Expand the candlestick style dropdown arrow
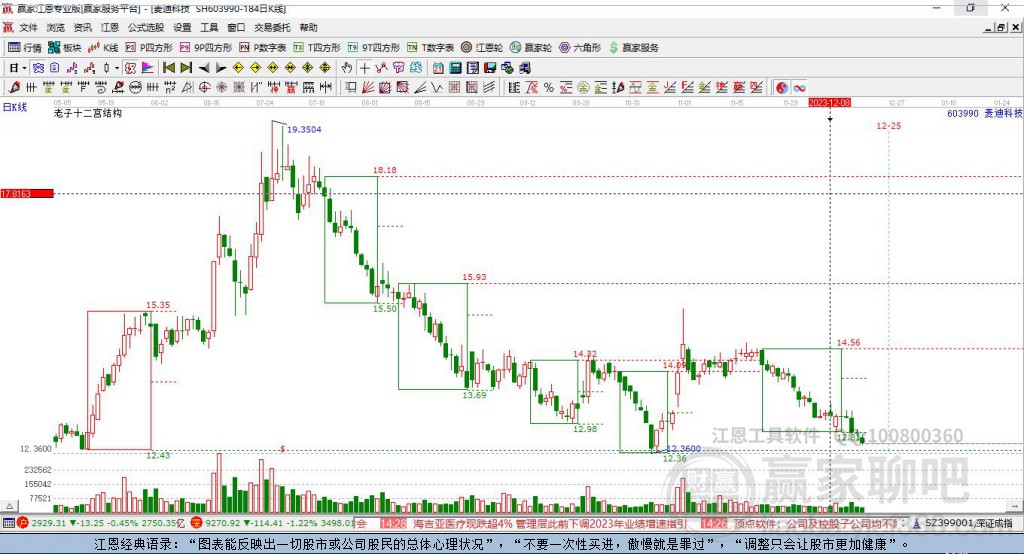The image size is (1024, 554). [x=117, y=68]
